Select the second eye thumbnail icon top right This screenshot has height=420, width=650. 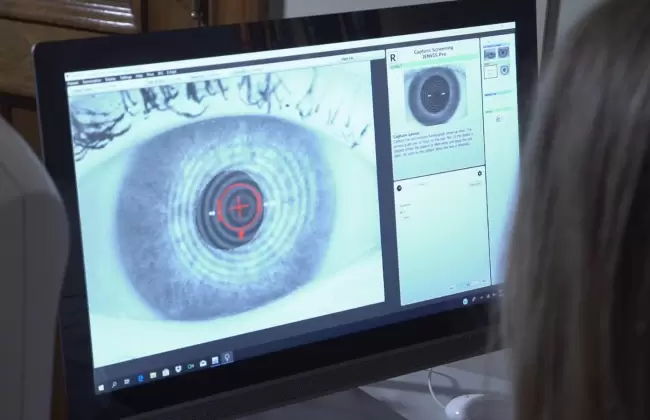(503, 51)
